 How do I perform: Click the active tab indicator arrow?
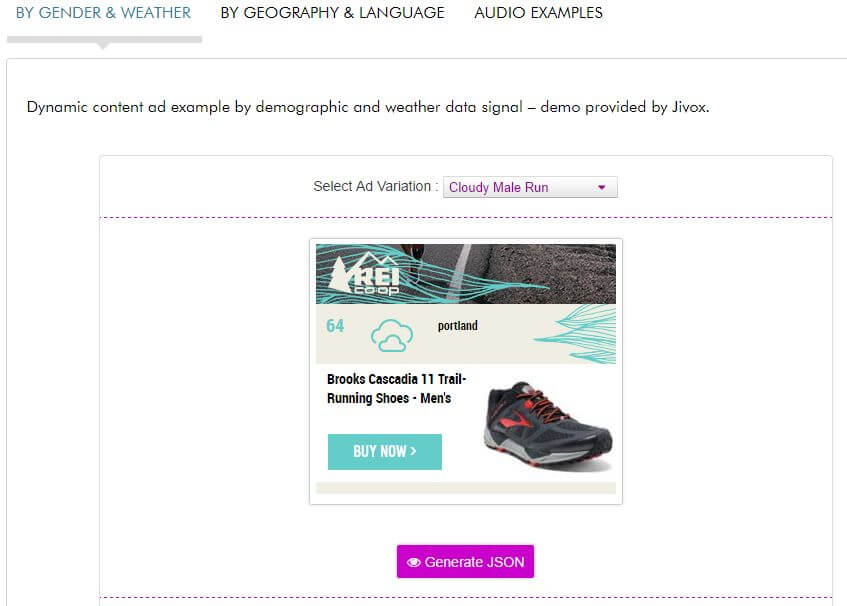pos(103,46)
